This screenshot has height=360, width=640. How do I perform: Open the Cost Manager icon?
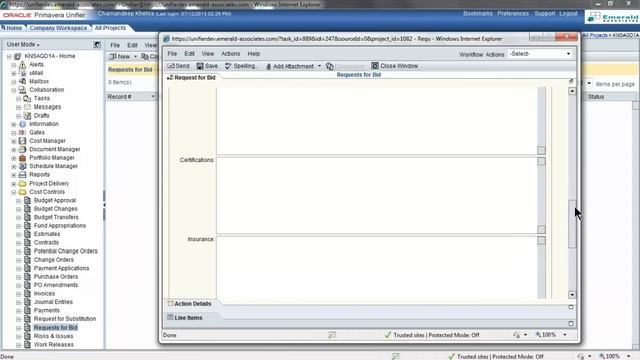[22, 141]
